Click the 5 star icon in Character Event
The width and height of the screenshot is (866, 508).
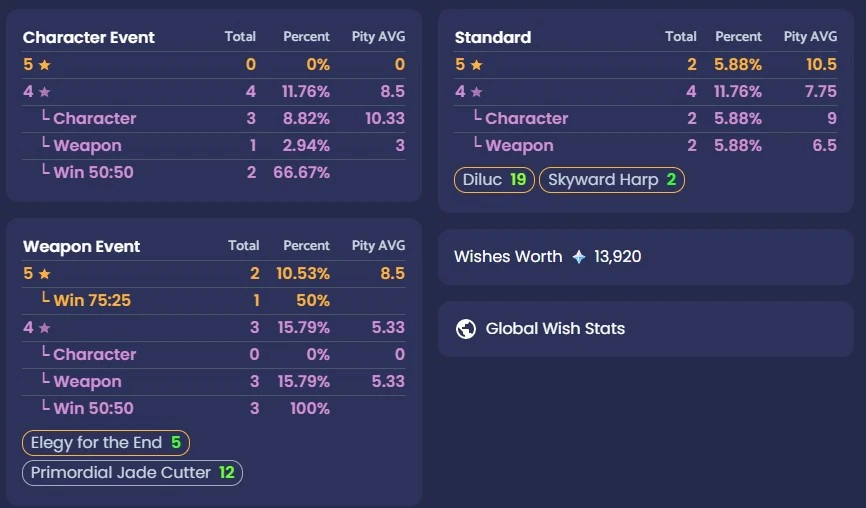point(45,65)
